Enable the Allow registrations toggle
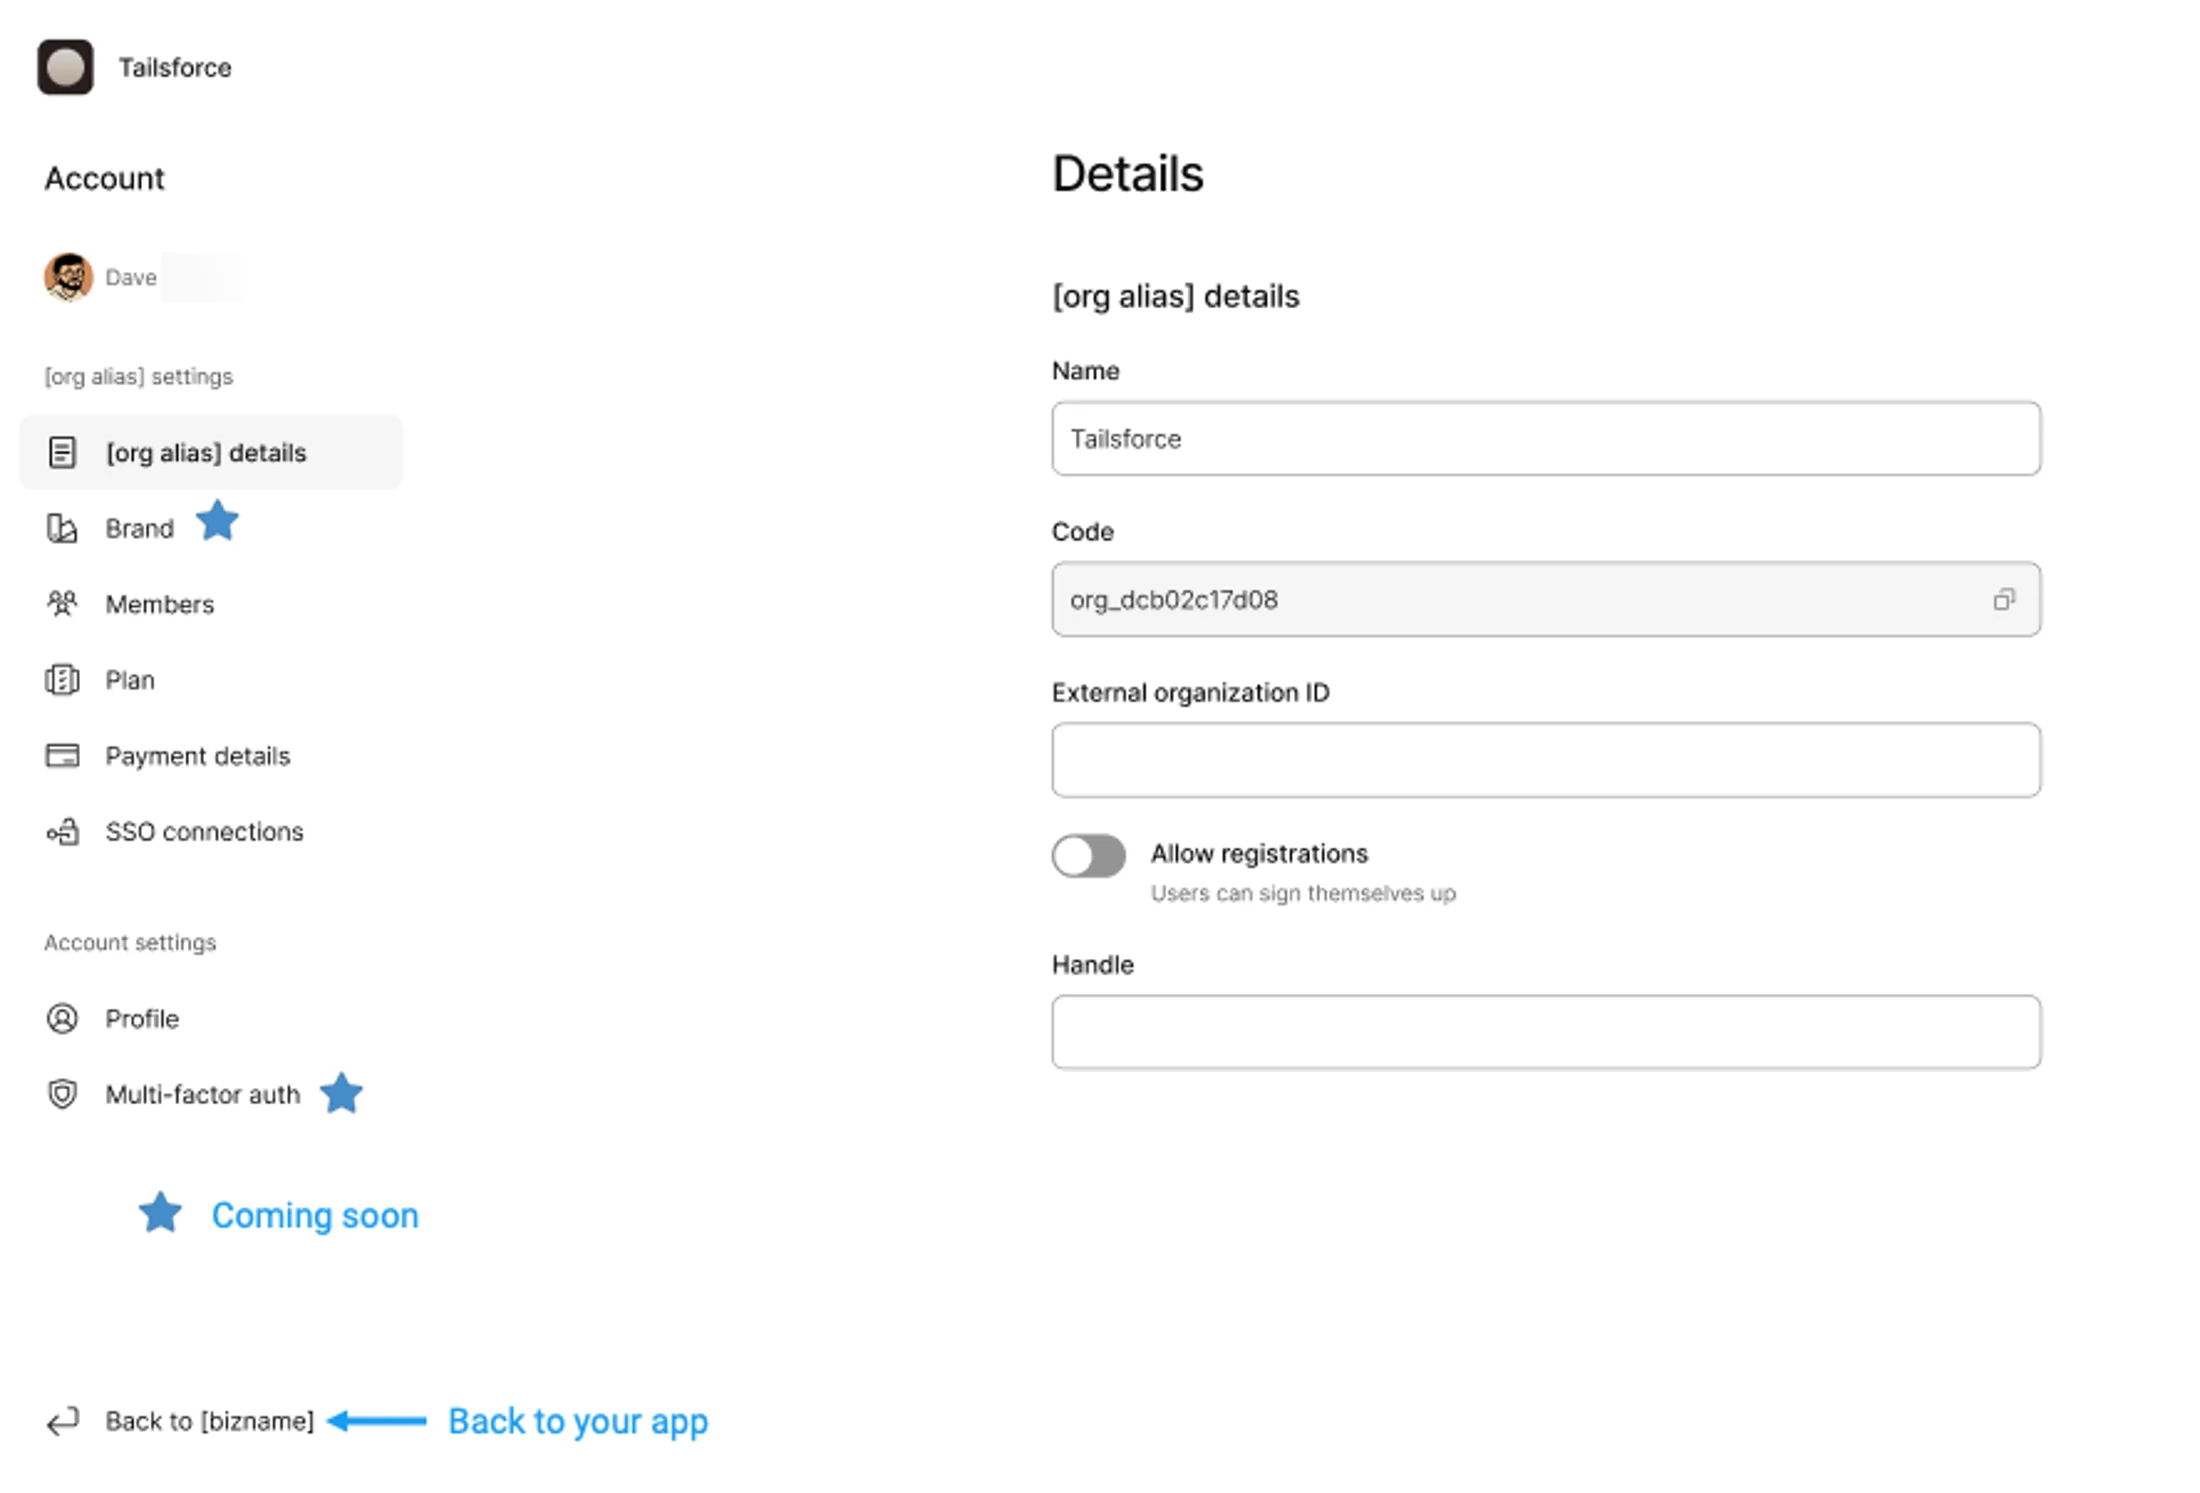This screenshot has height=1493, width=2200. tap(1088, 855)
